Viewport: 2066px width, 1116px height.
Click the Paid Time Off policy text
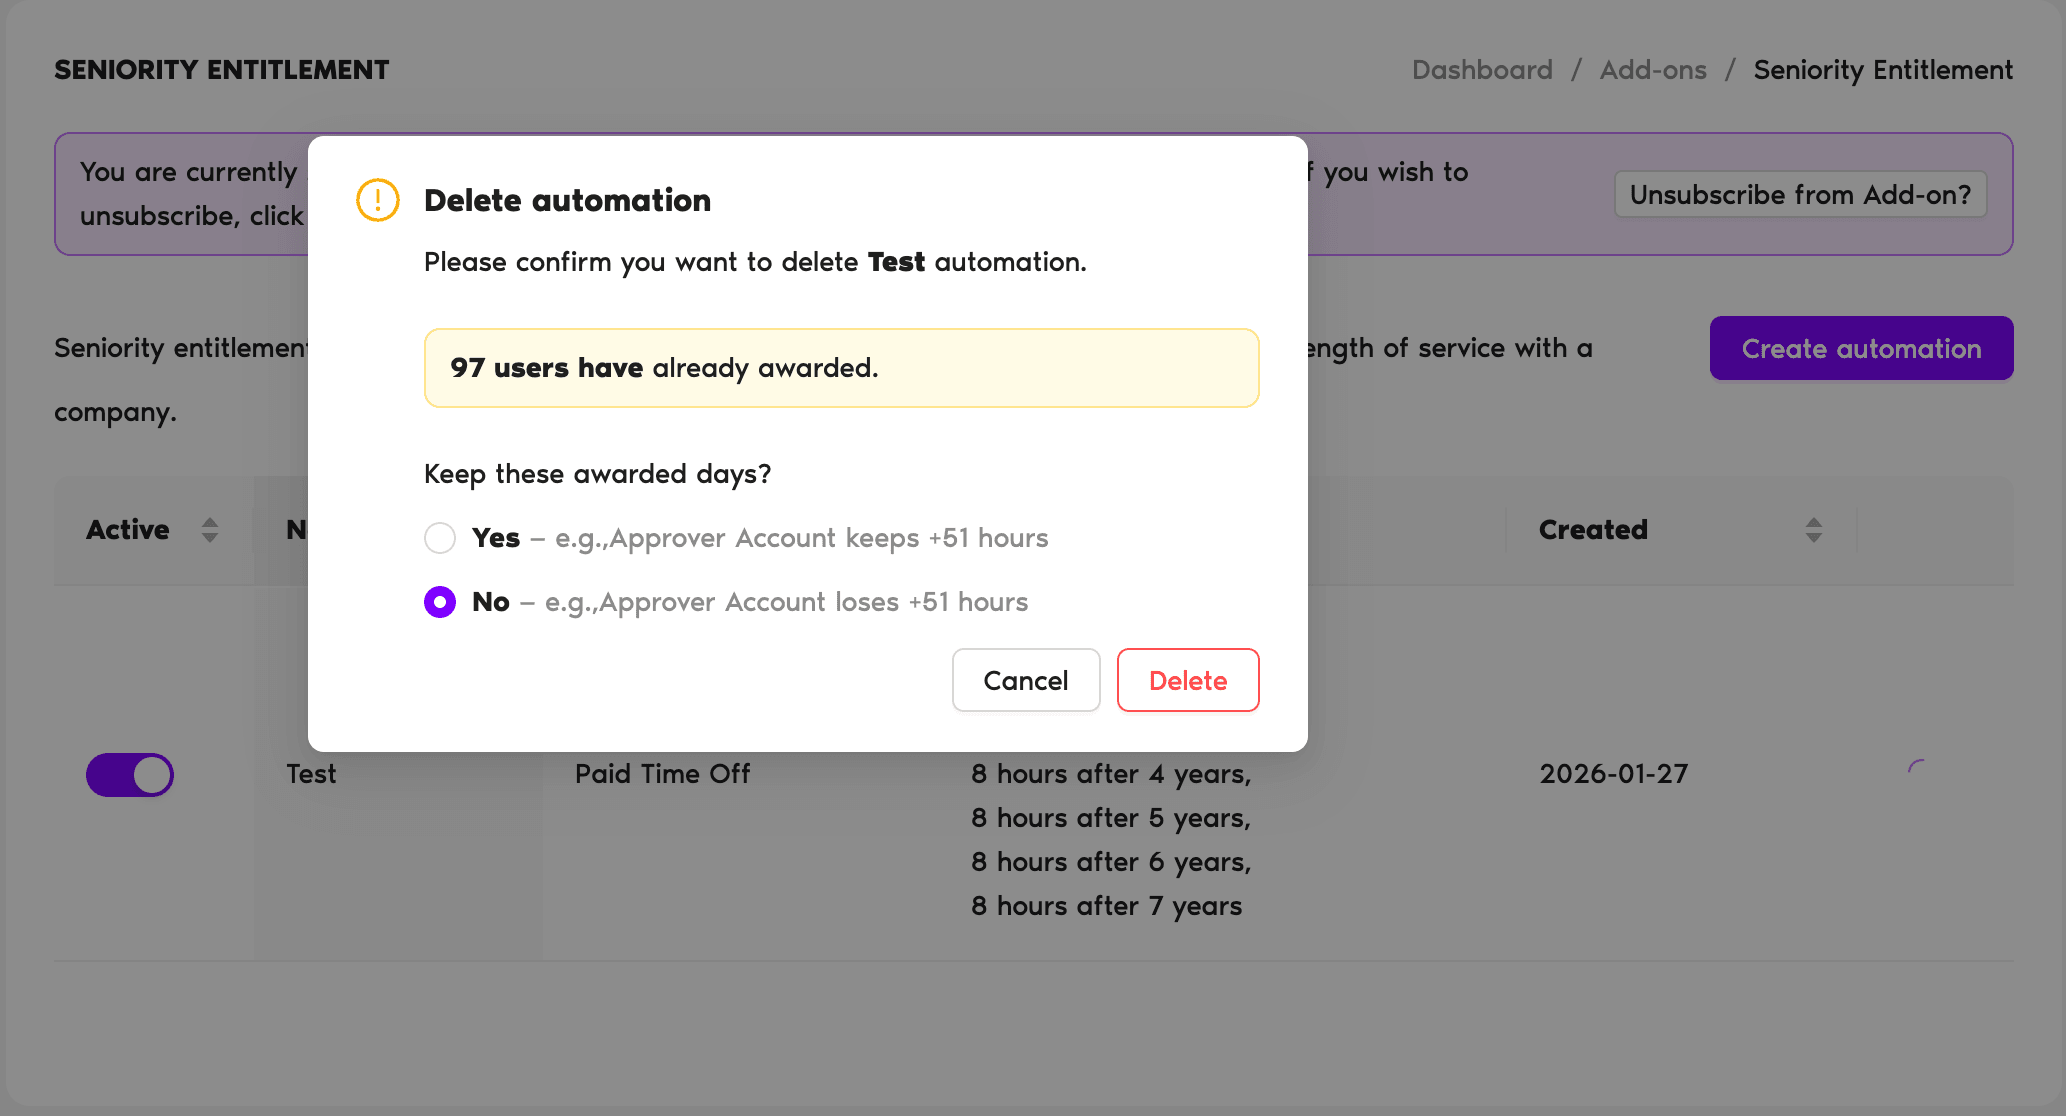click(x=662, y=773)
